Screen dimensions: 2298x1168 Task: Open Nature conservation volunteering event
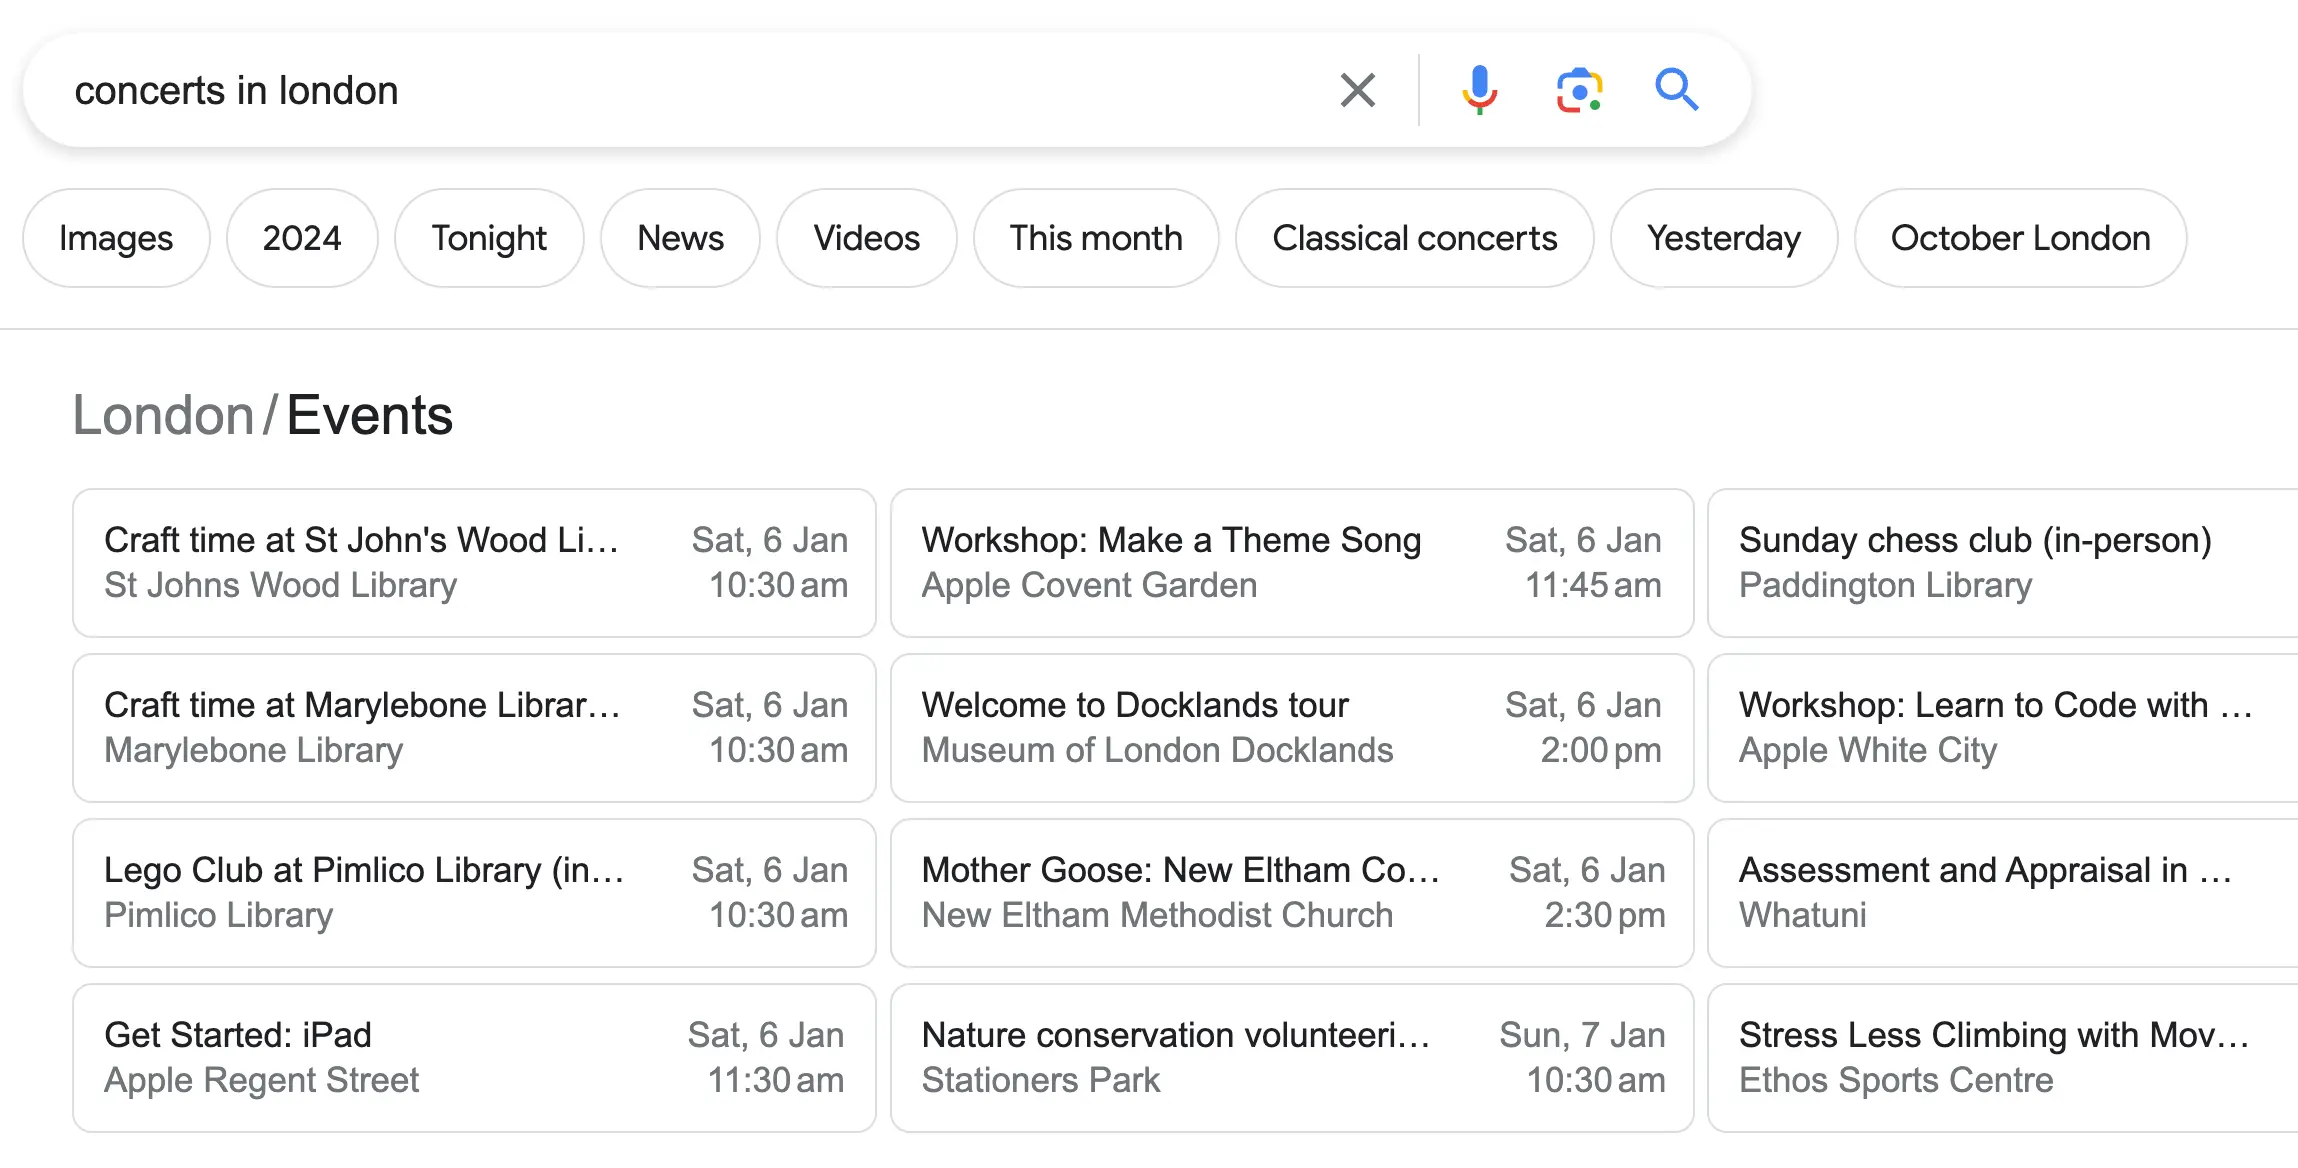point(1291,1057)
